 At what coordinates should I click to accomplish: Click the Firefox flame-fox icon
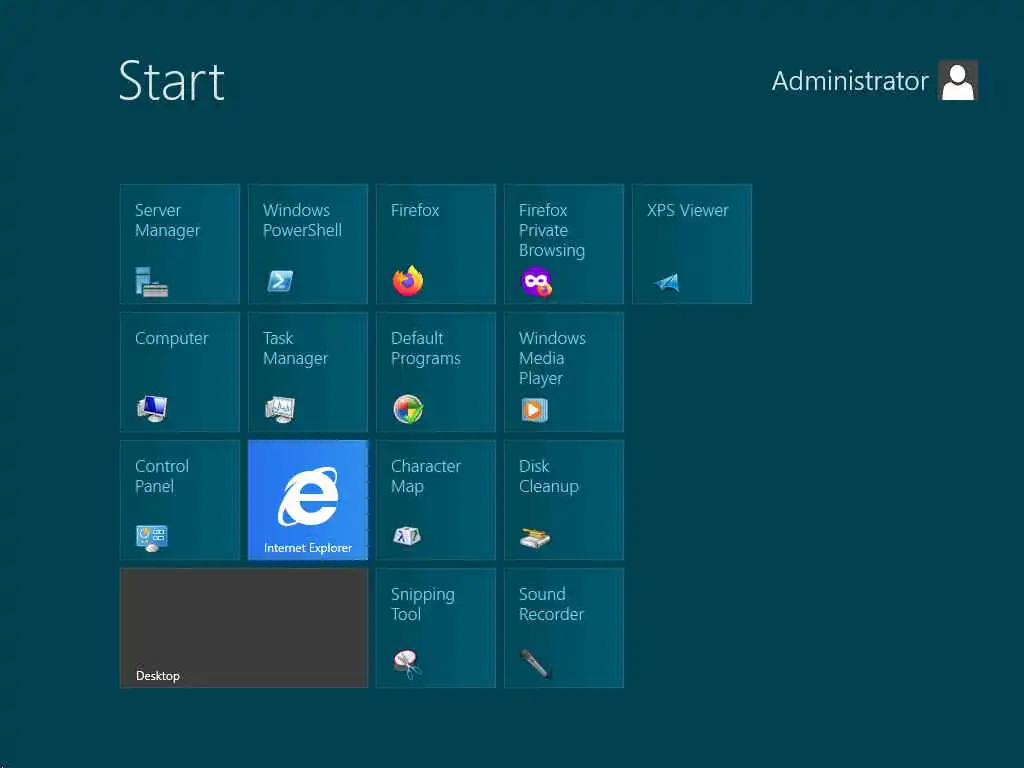click(x=408, y=281)
